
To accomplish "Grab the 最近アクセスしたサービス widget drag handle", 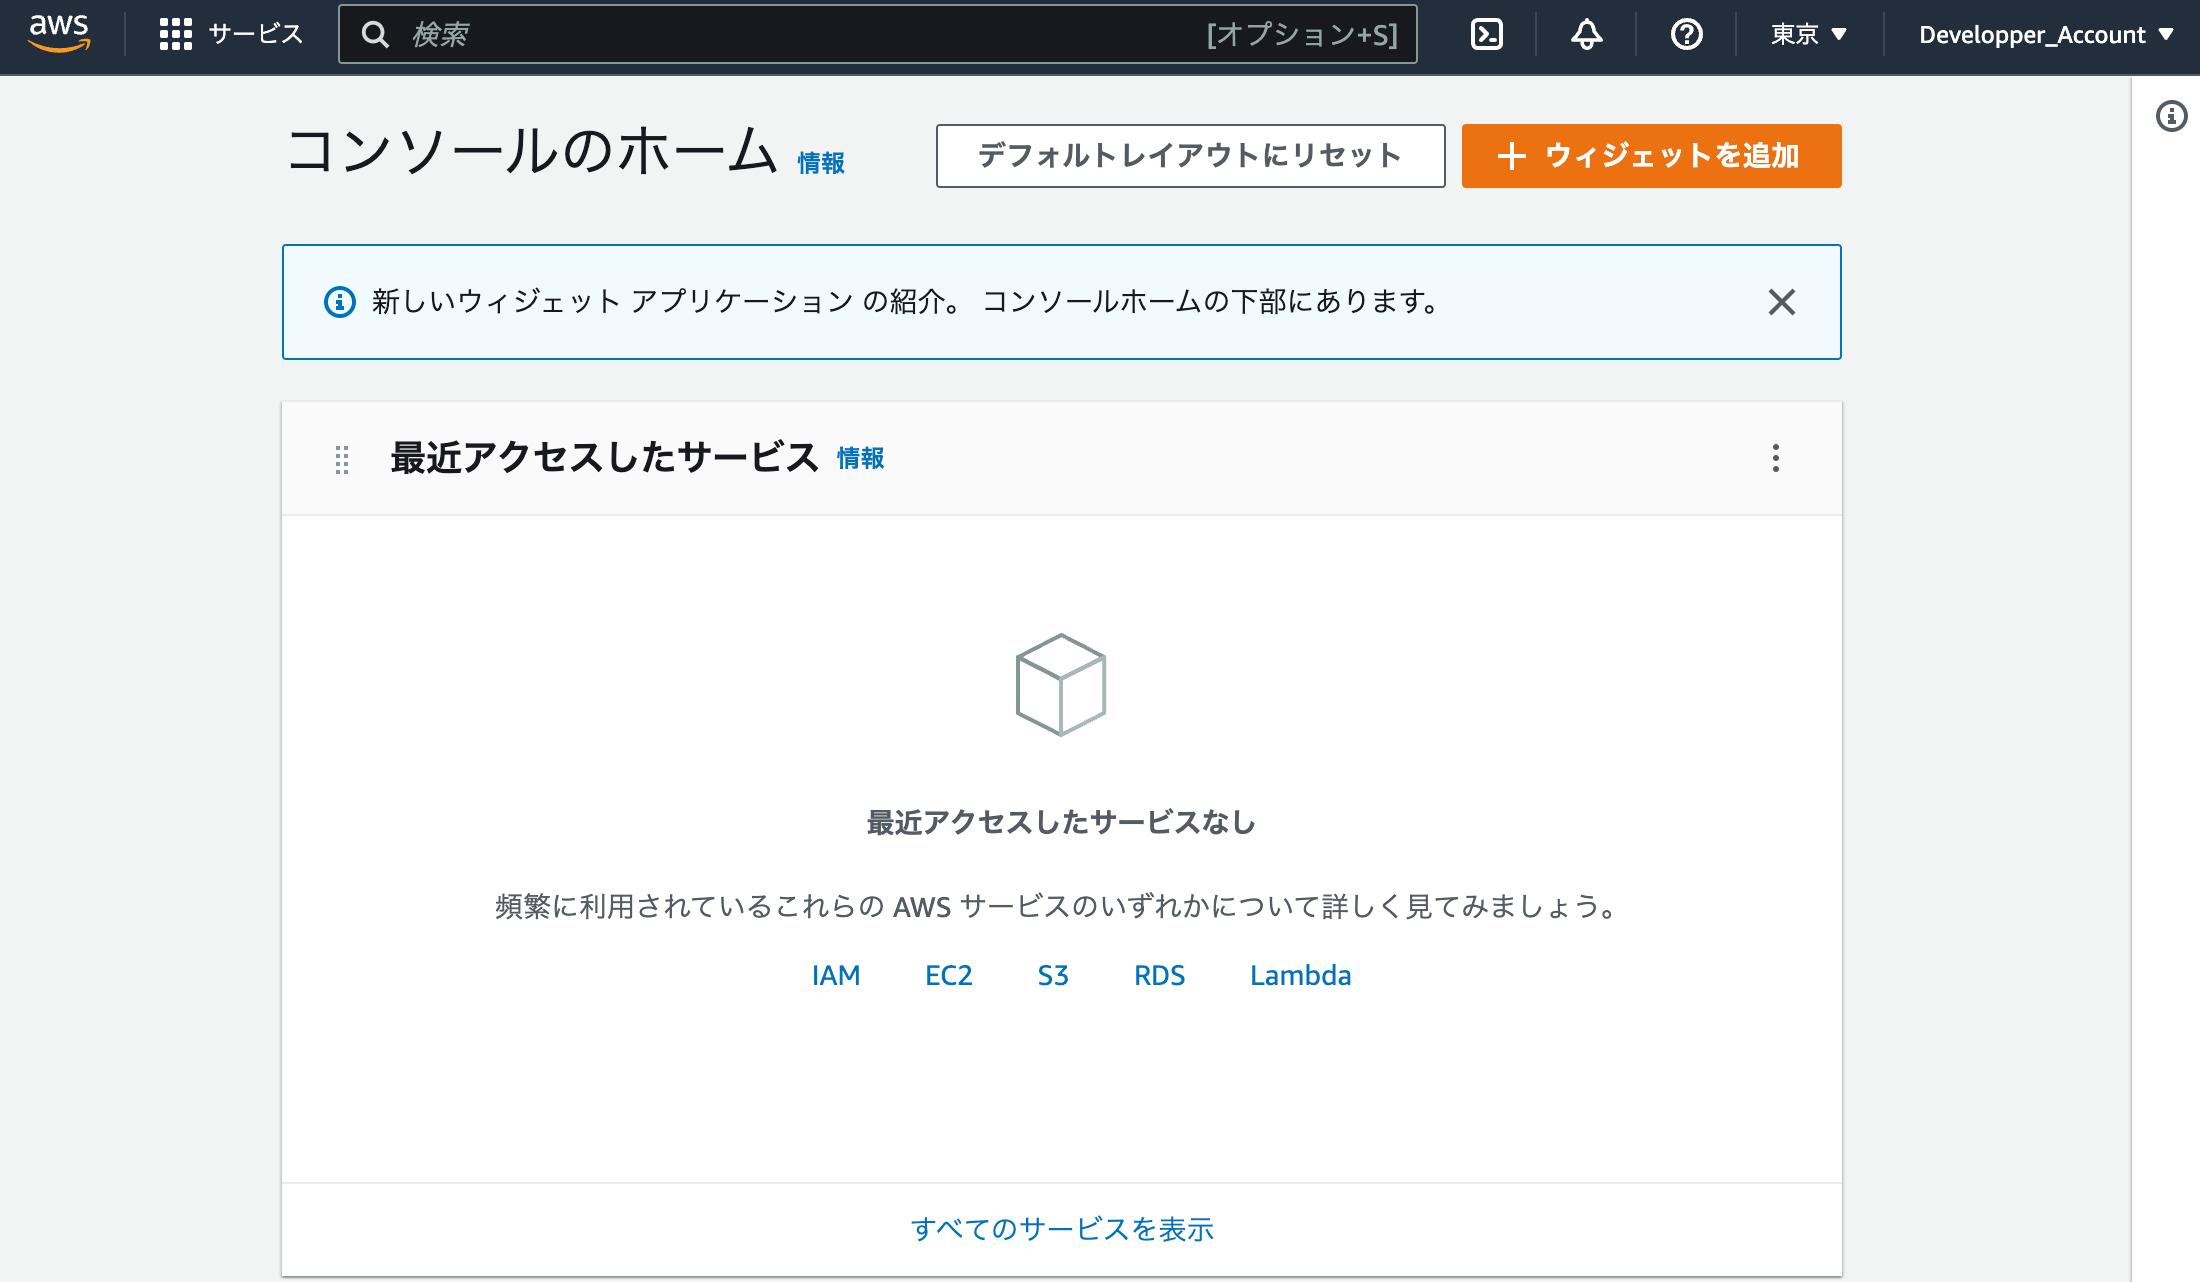I will point(342,459).
